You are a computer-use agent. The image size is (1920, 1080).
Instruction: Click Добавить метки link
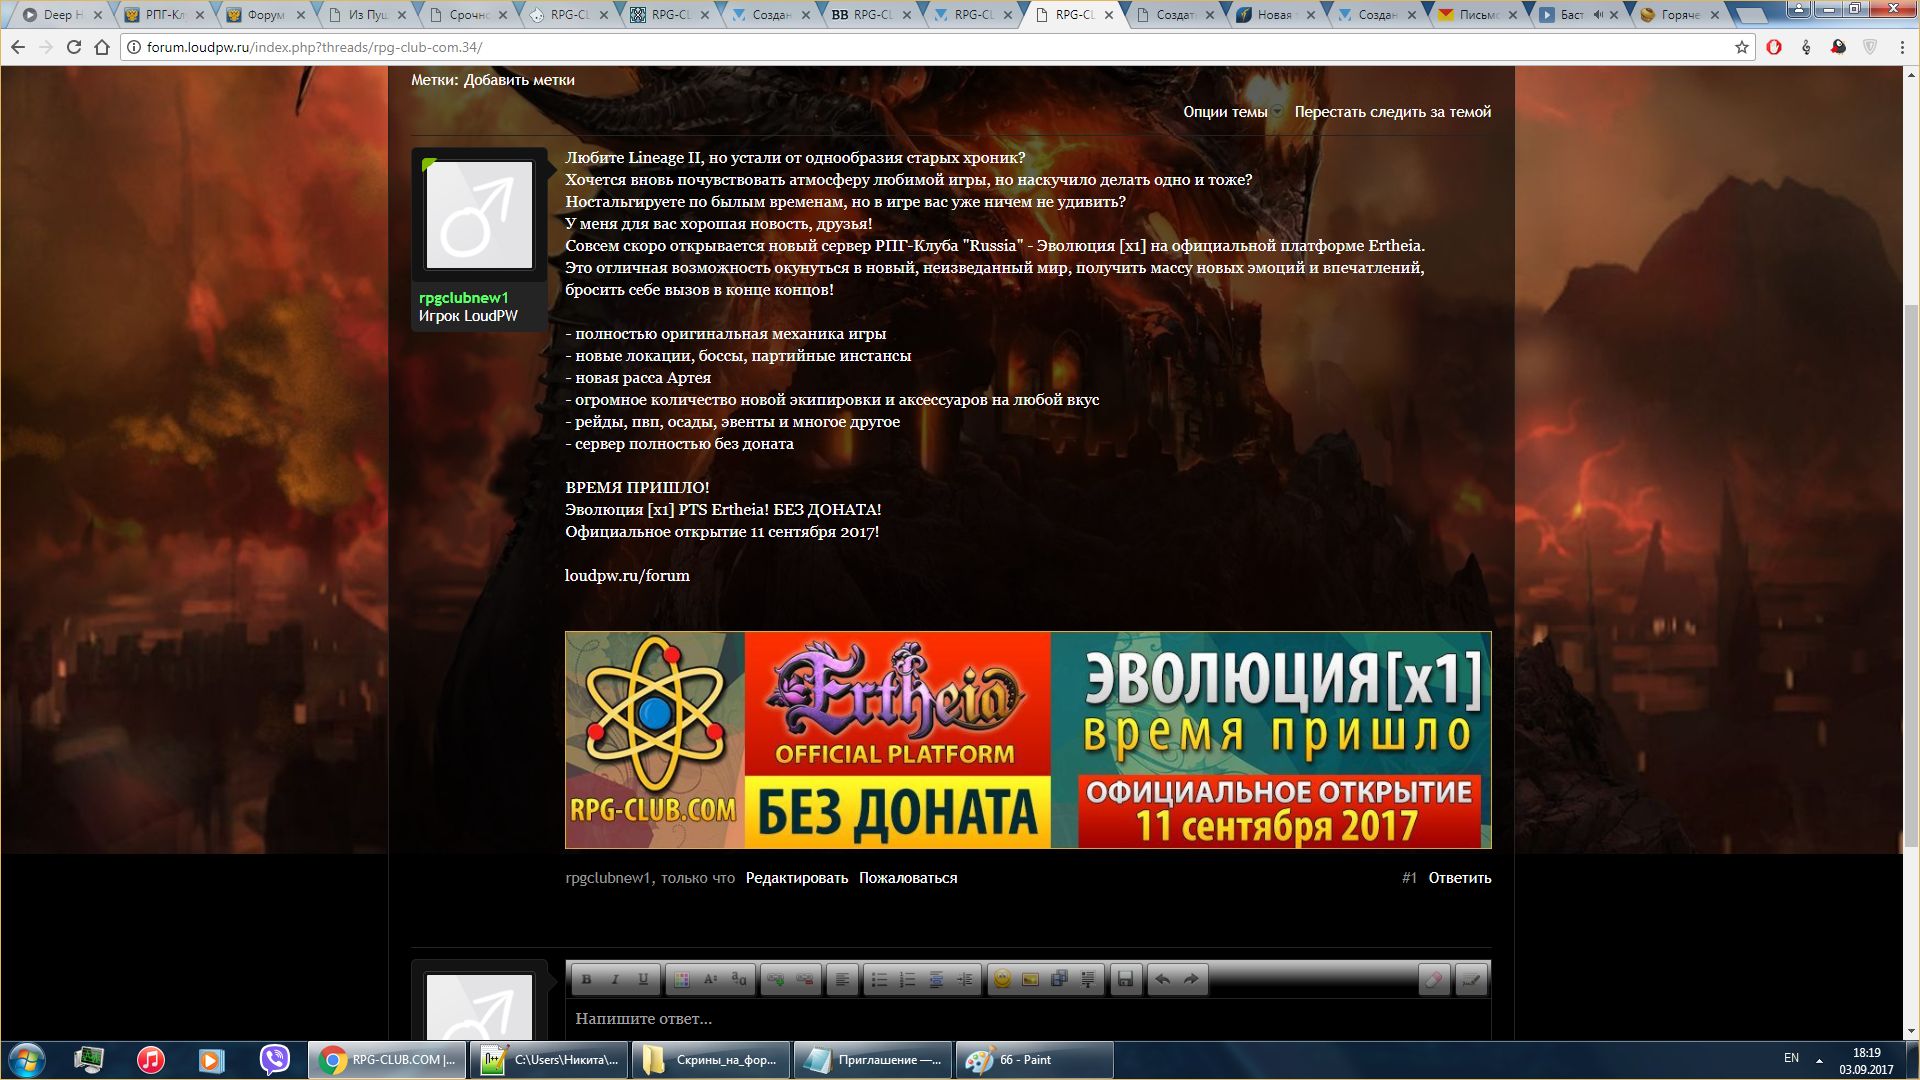click(519, 80)
